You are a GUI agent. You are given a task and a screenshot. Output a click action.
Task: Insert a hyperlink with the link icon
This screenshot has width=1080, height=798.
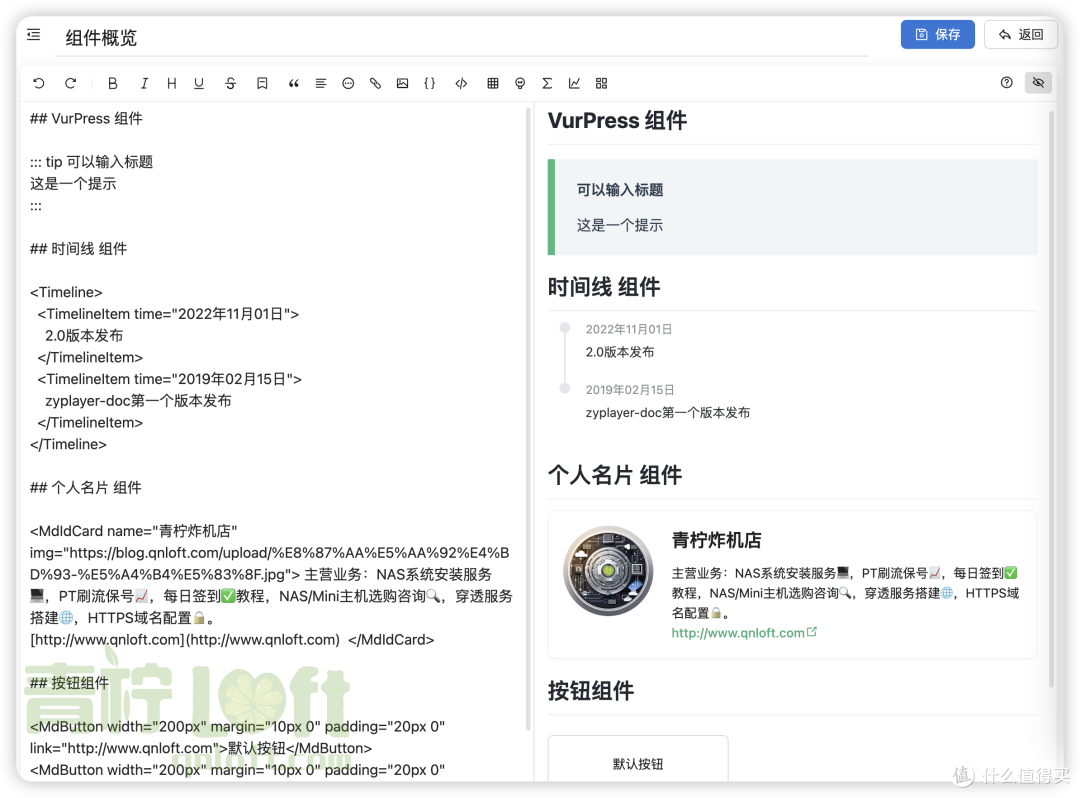[375, 83]
